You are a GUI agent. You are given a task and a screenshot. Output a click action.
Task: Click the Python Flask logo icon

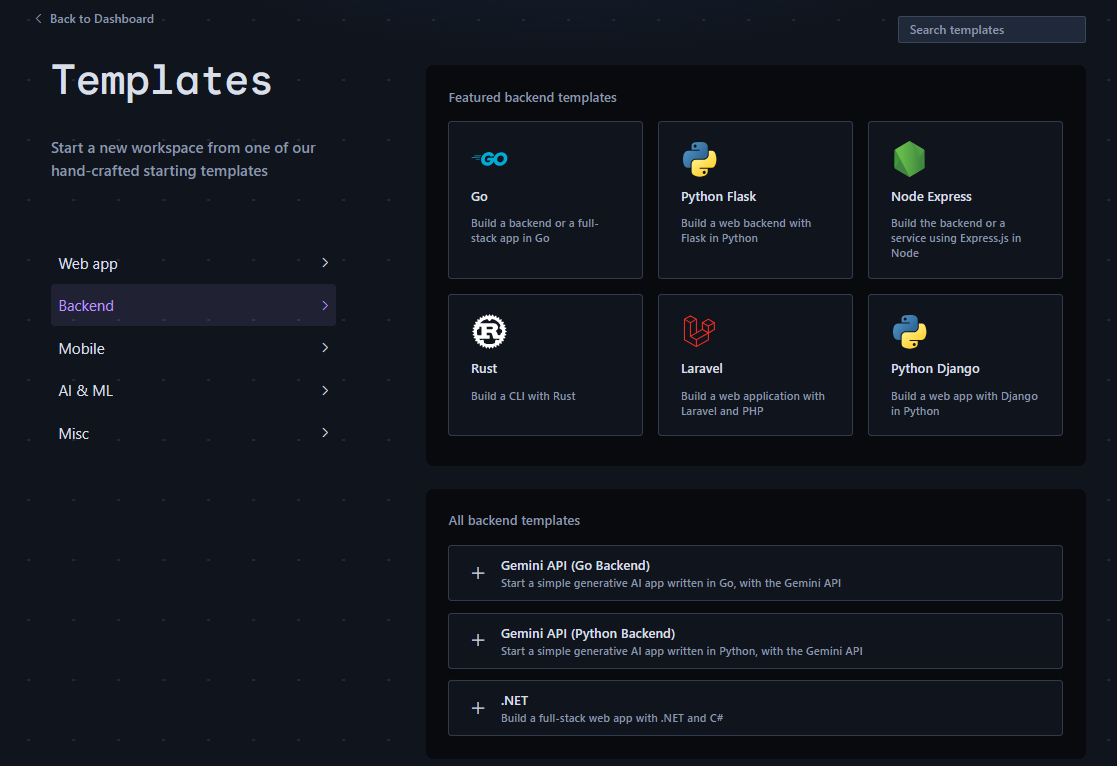(x=699, y=159)
